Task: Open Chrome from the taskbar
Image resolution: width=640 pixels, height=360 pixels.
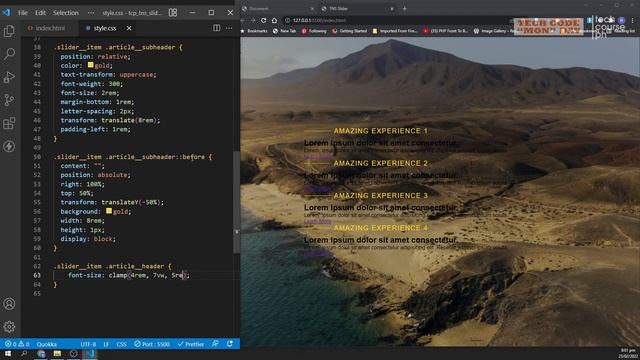Action: click(41, 353)
